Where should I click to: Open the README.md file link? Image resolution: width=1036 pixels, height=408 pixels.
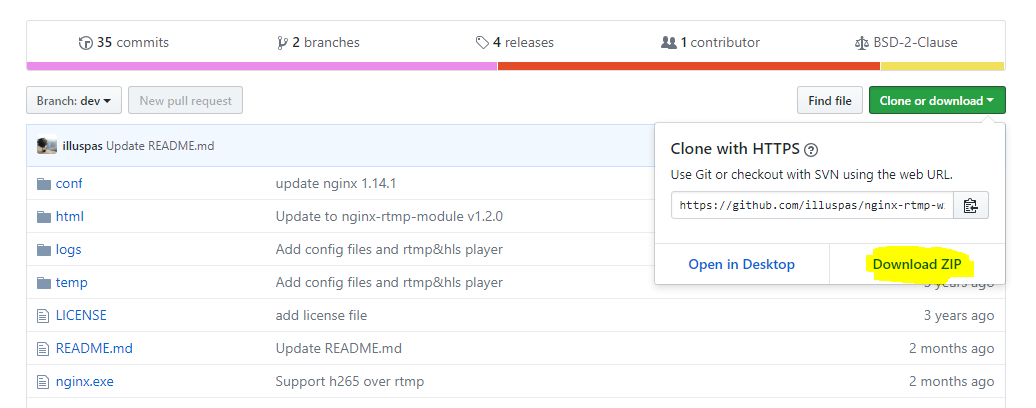94,349
